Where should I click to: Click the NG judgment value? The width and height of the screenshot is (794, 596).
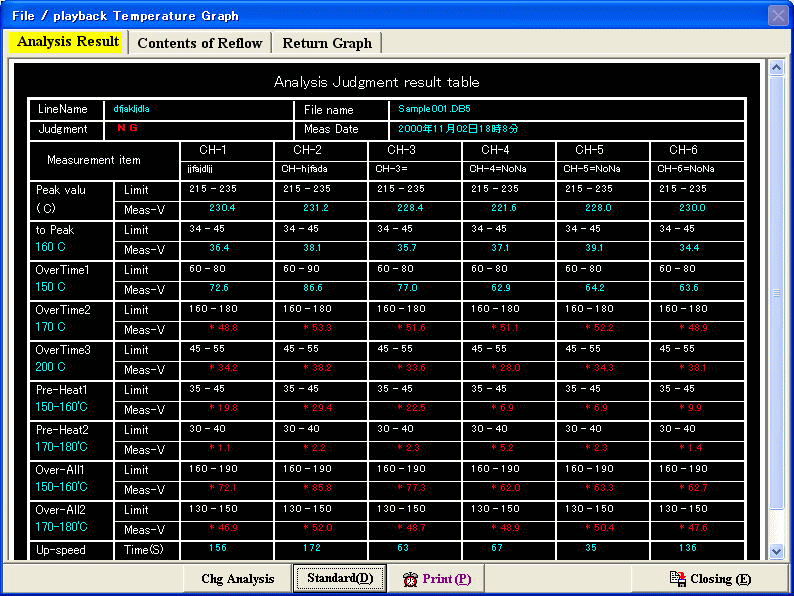point(127,128)
